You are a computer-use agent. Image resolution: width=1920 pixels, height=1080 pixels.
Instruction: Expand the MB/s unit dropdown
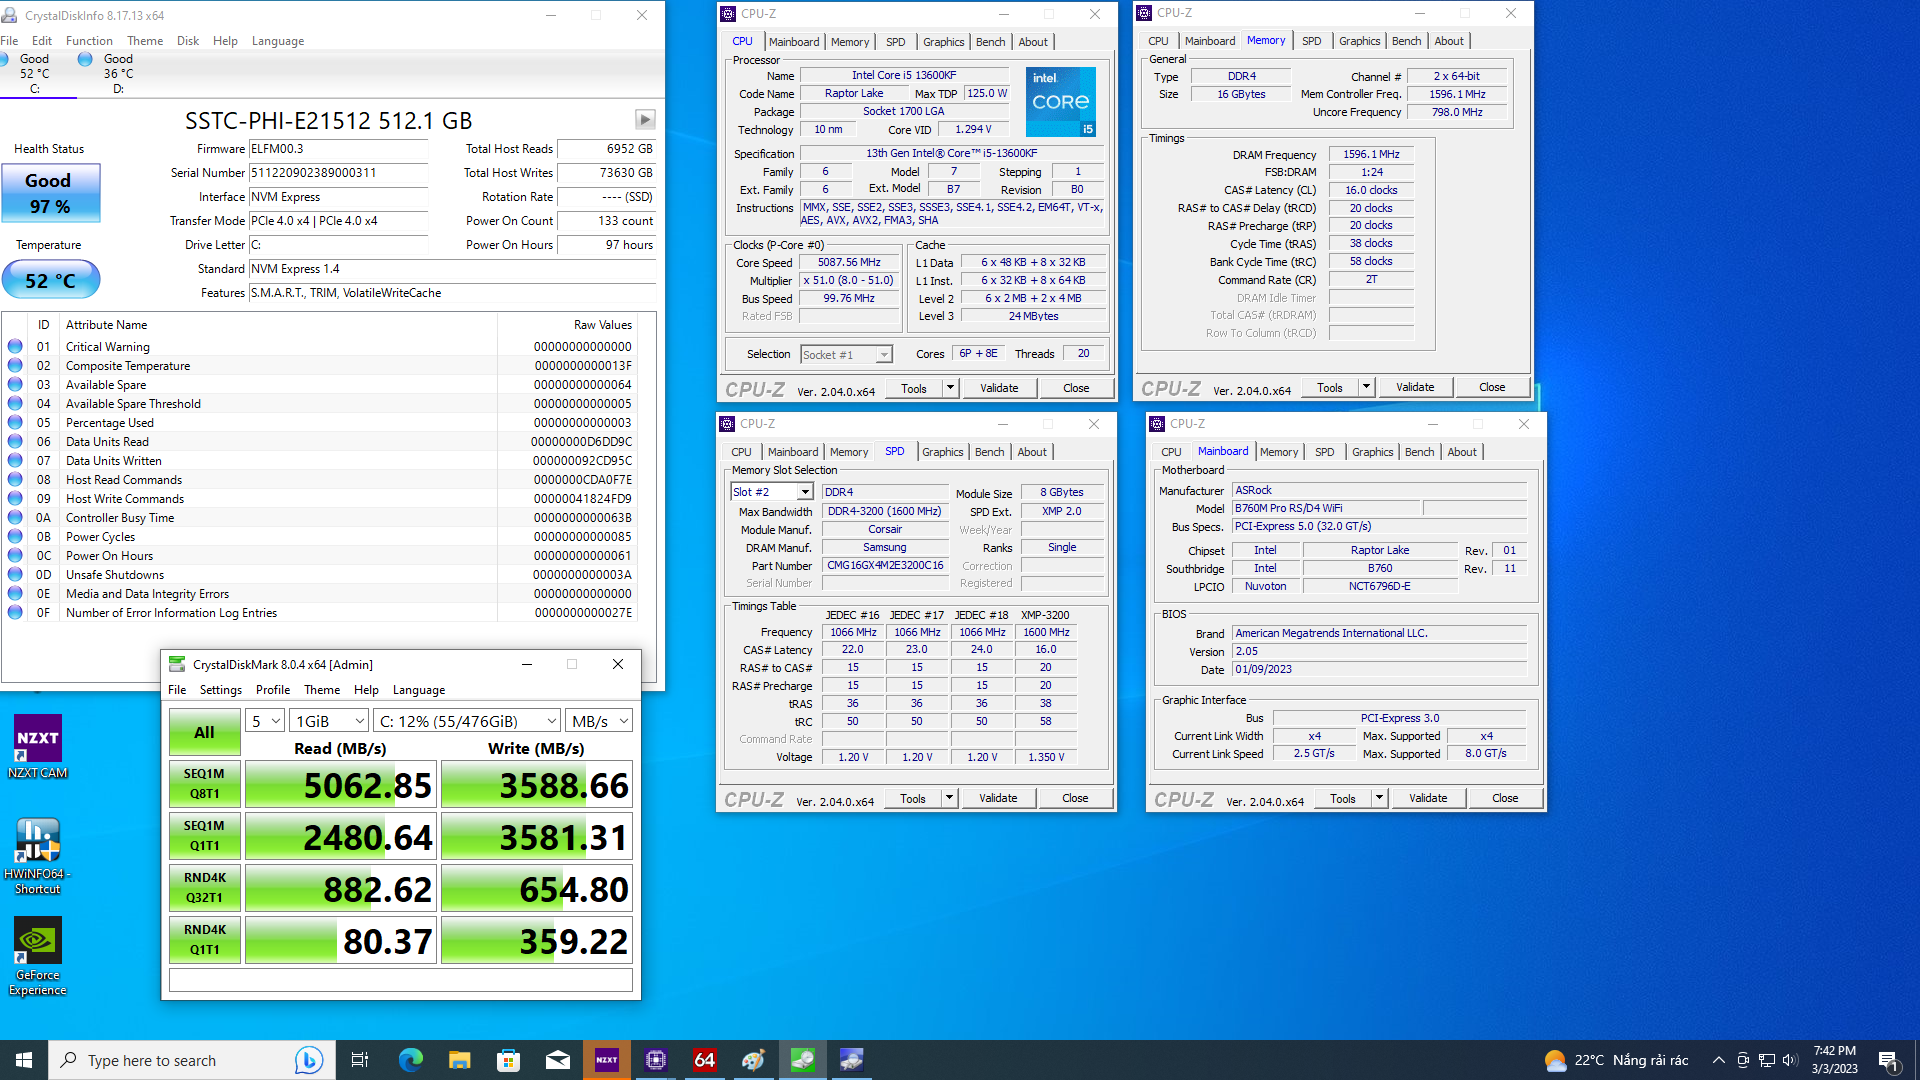pos(599,721)
